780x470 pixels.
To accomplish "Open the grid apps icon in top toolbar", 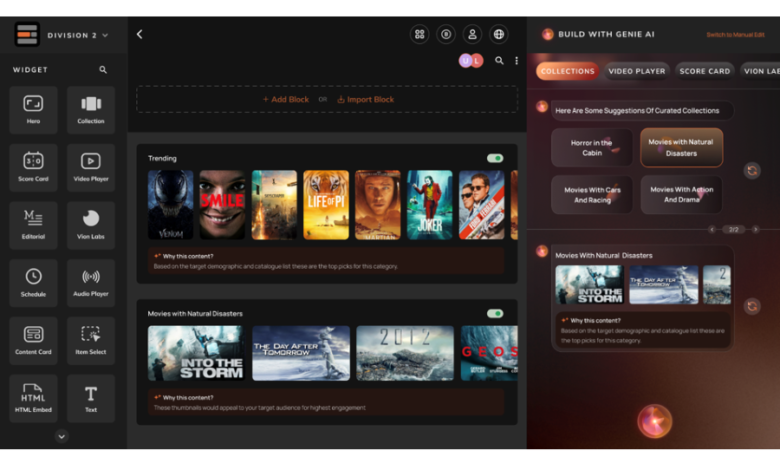I will coord(420,34).
